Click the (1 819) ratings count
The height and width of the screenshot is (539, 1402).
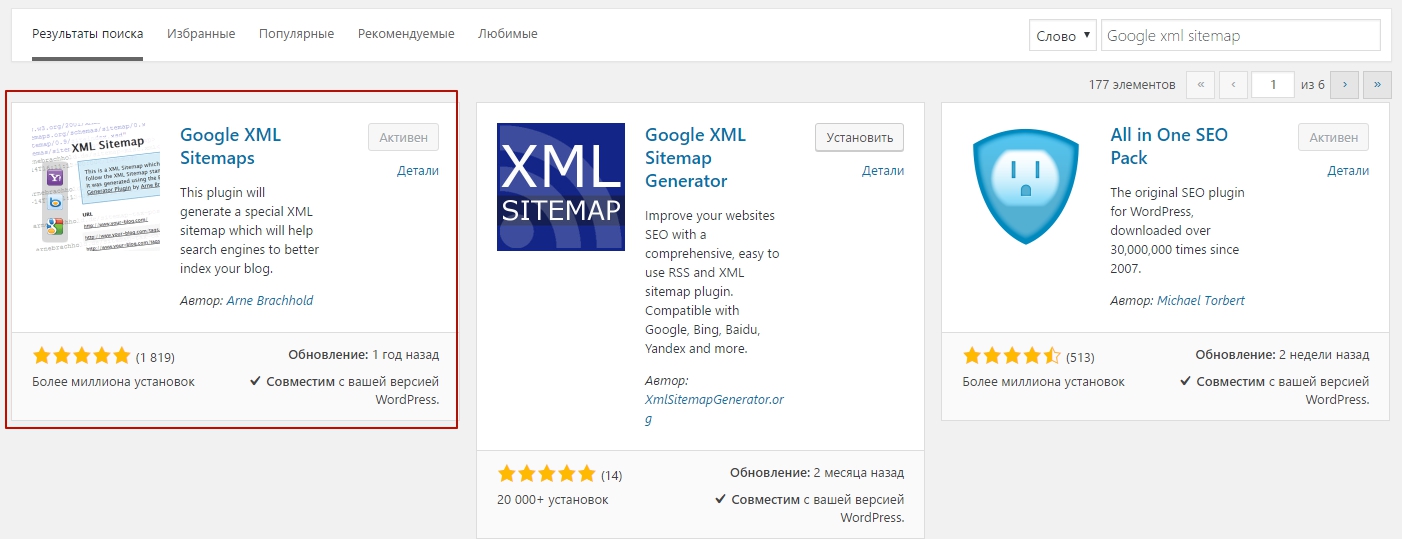click(155, 357)
